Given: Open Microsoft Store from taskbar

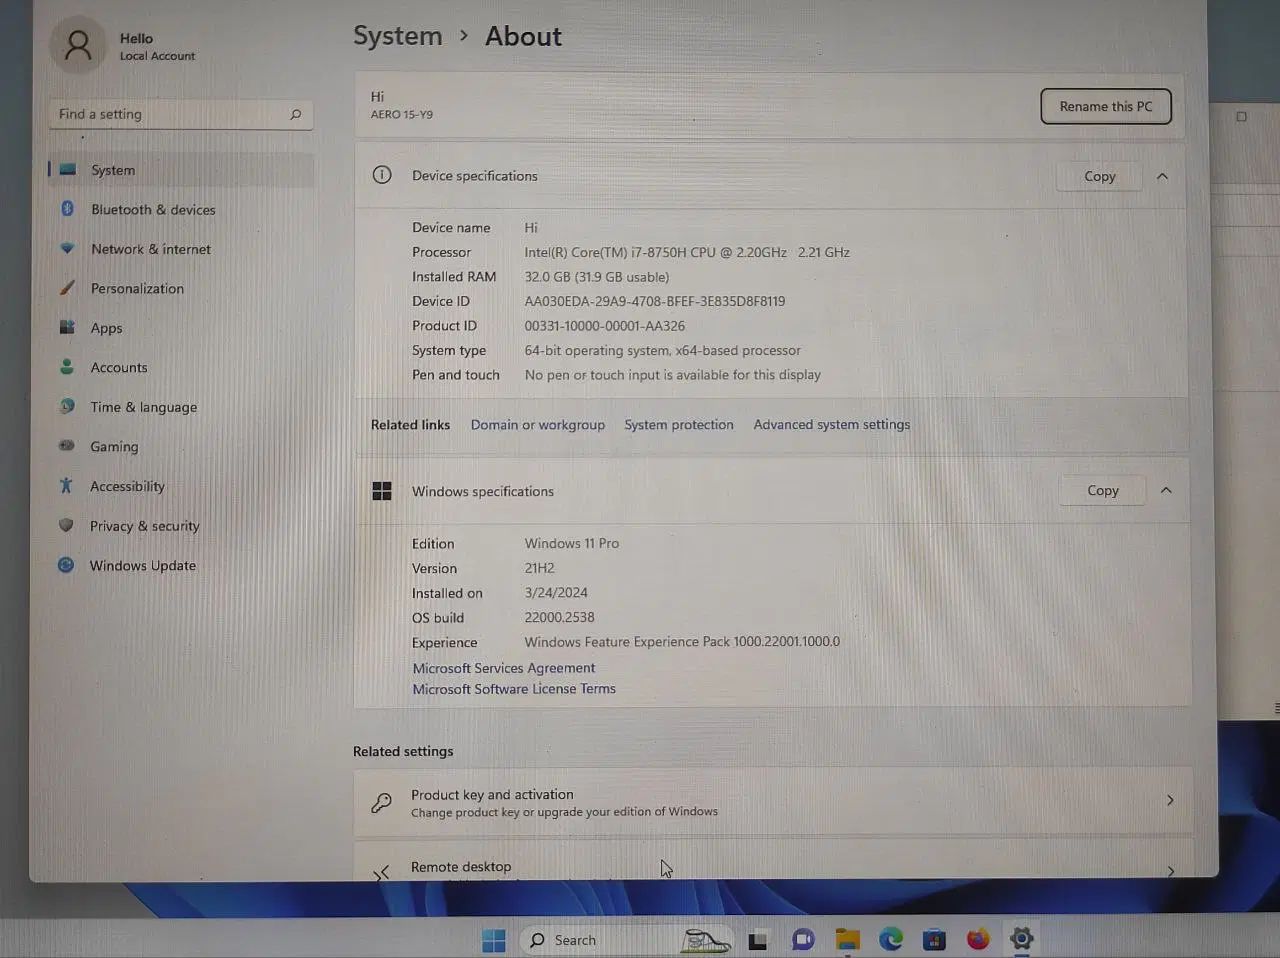Looking at the screenshot, I should coord(934,939).
